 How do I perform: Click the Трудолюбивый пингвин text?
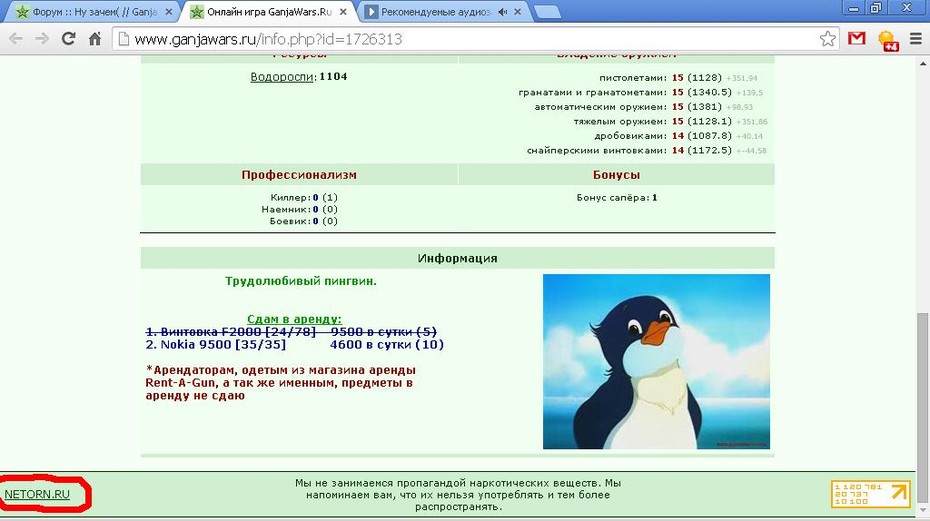[x=301, y=281]
